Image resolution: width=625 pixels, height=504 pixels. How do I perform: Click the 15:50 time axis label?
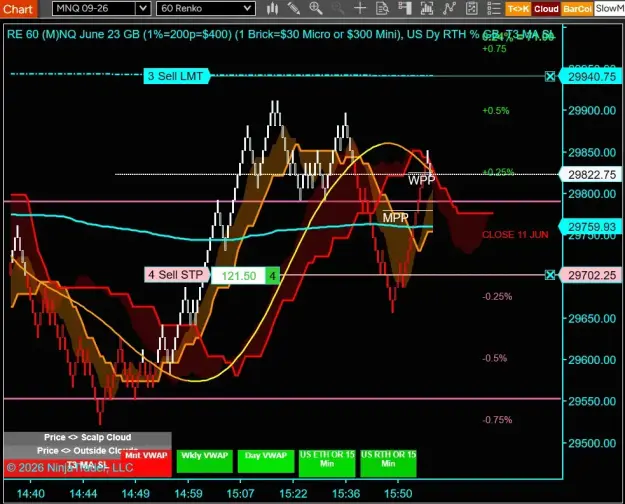pyautogui.click(x=398, y=494)
